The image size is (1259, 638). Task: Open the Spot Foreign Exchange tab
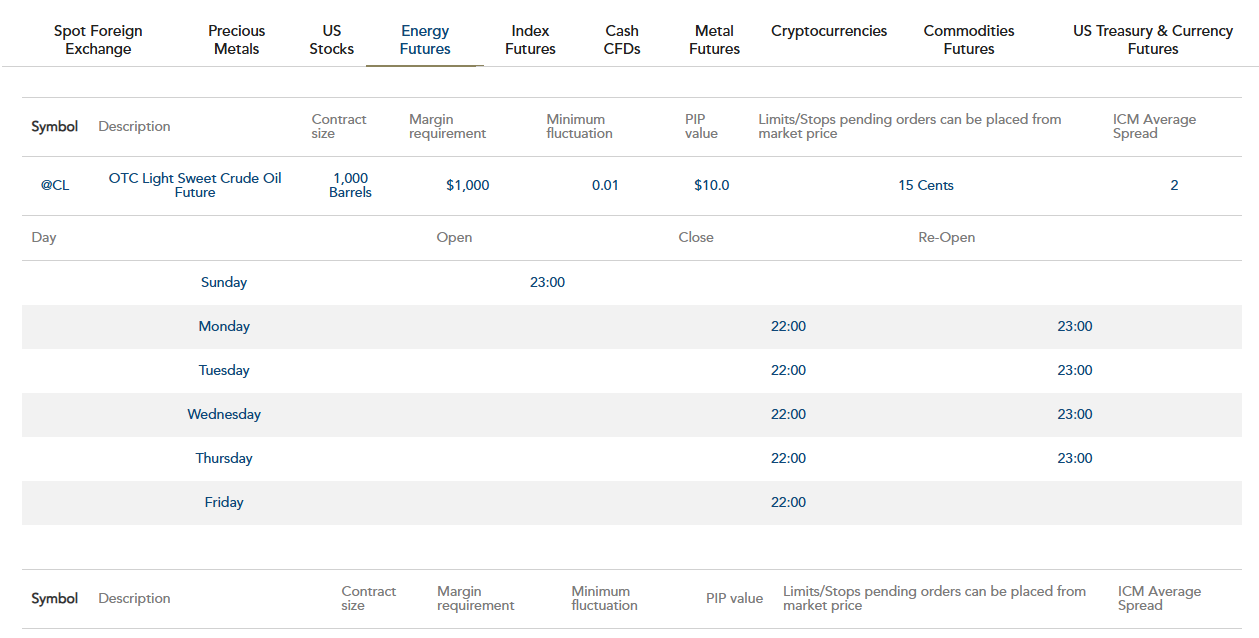pyautogui.click(x=98, y=40)
